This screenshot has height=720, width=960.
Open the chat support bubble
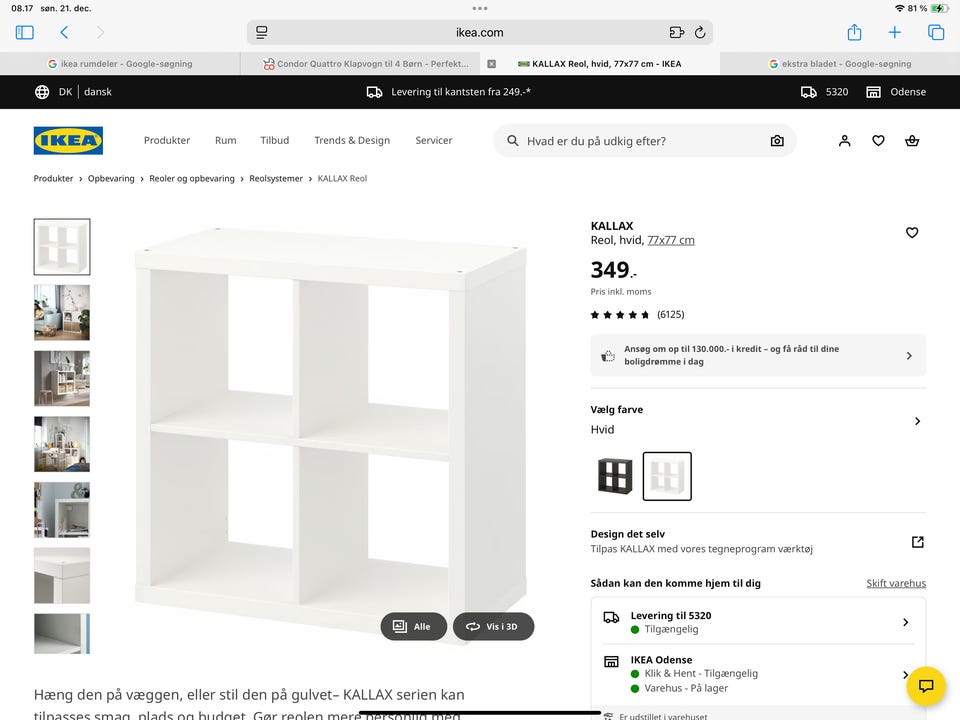coord(926,686)
